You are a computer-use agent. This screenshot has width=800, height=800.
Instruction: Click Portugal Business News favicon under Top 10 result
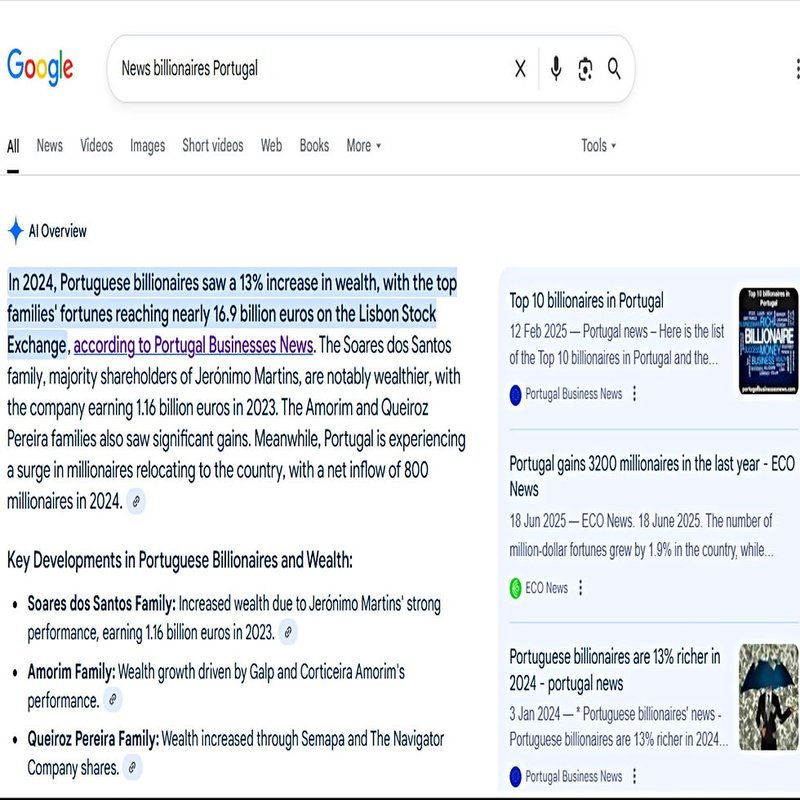click(x=515, y=394)
